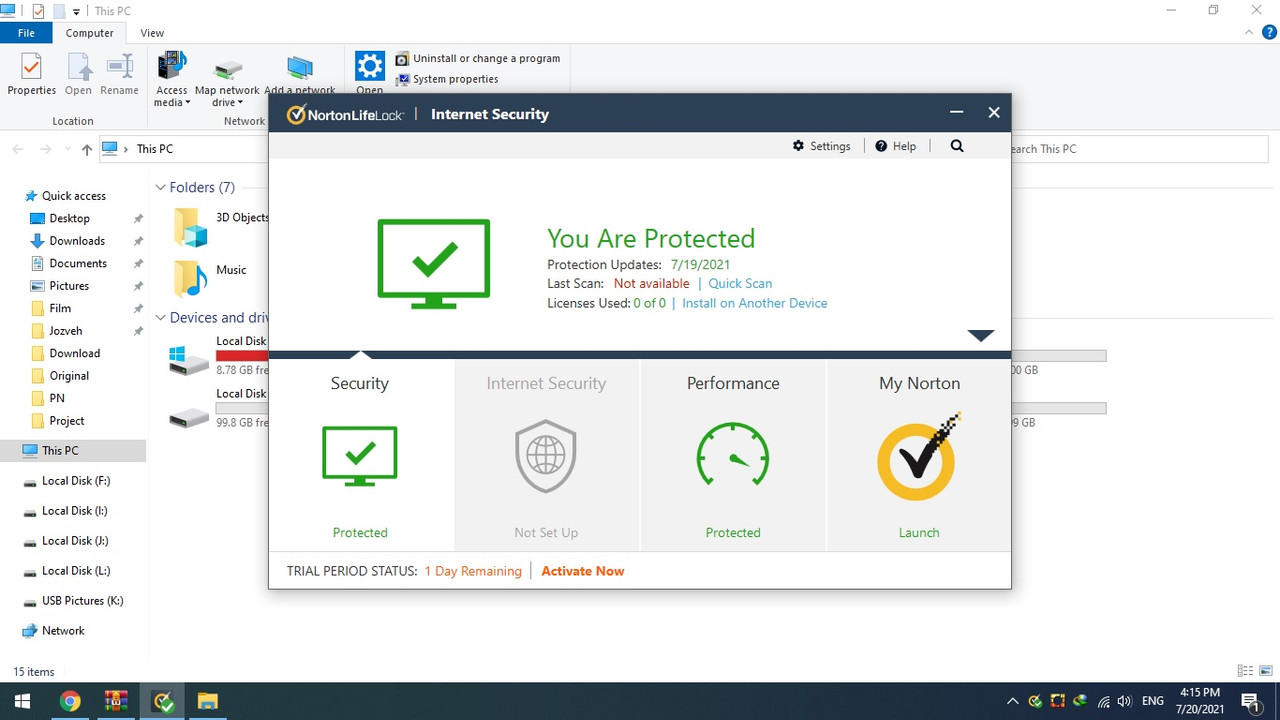Show hidden system tray icons
Screen dimensions: 1280x720
pos(1012,702)
